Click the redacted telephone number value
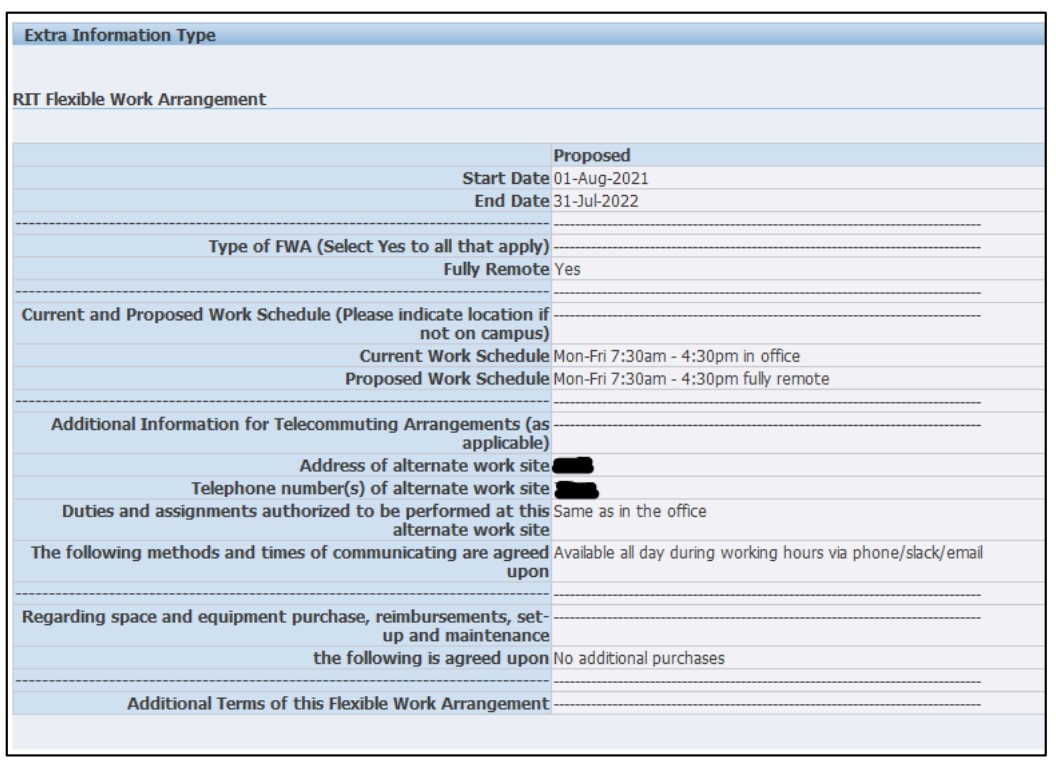The height and width of the screenshot is (763, 1056). tap(575, 489)
